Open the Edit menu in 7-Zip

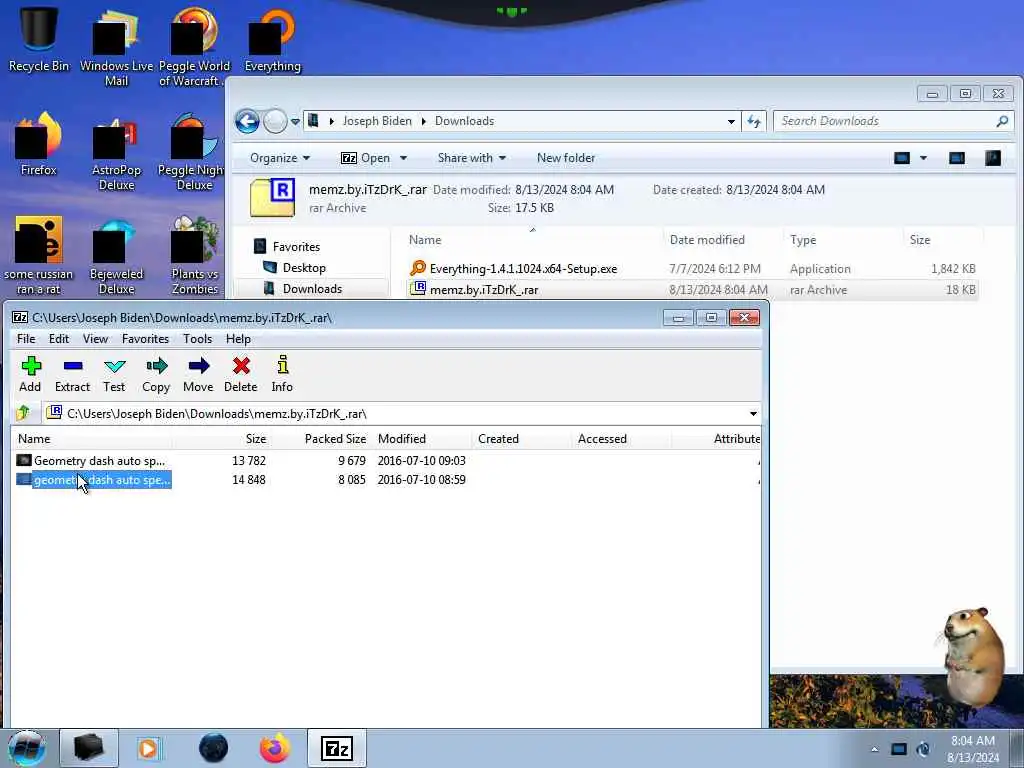point(59,339)
